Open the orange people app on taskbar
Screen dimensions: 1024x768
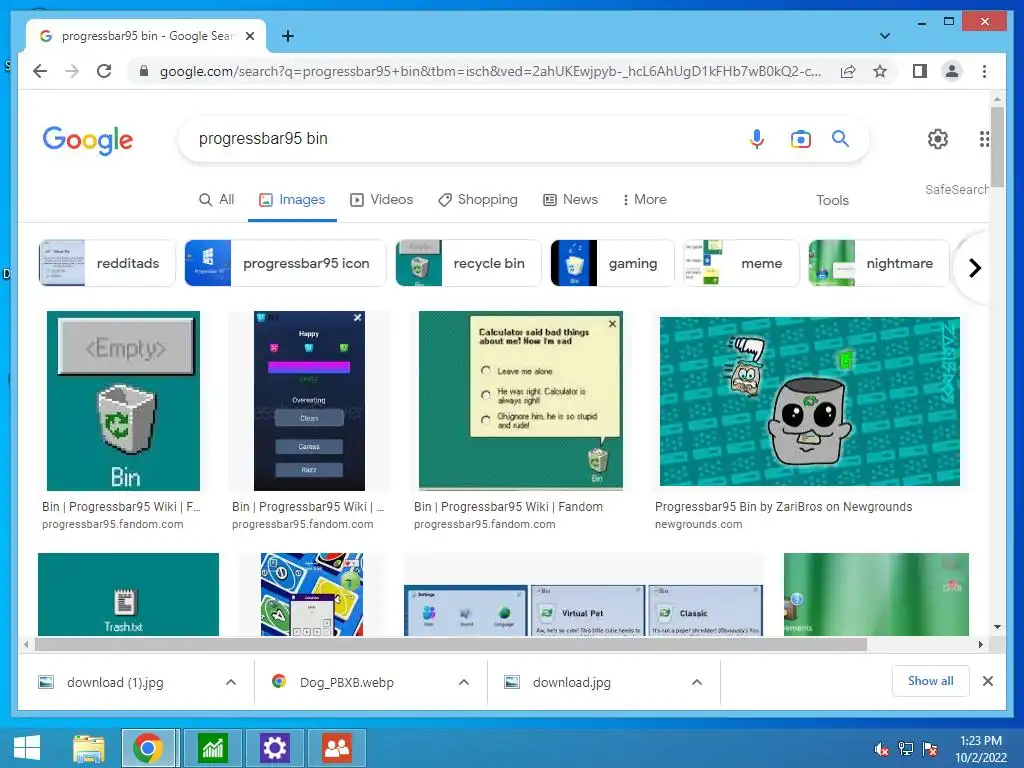click(x=337, y=748)
